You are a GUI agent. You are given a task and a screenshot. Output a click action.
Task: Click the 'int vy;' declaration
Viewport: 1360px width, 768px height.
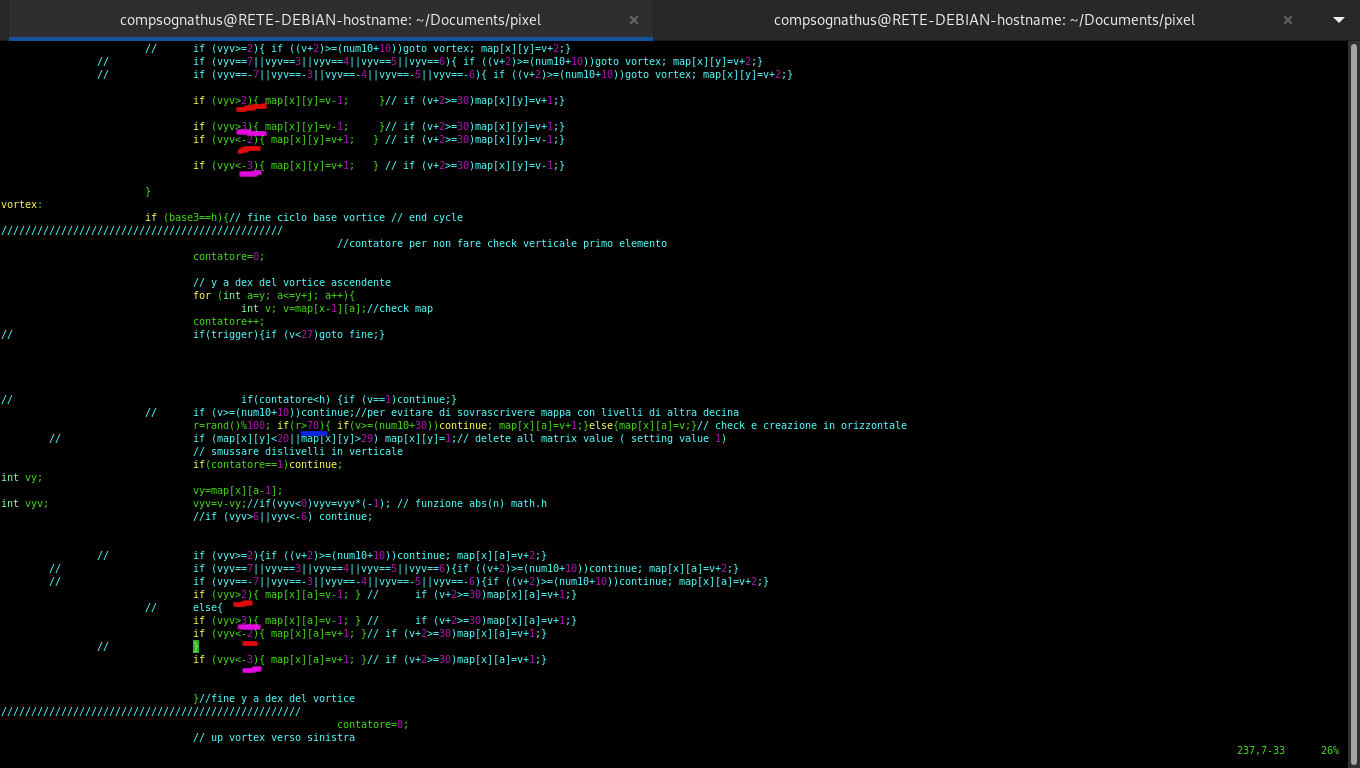(22, 477)
